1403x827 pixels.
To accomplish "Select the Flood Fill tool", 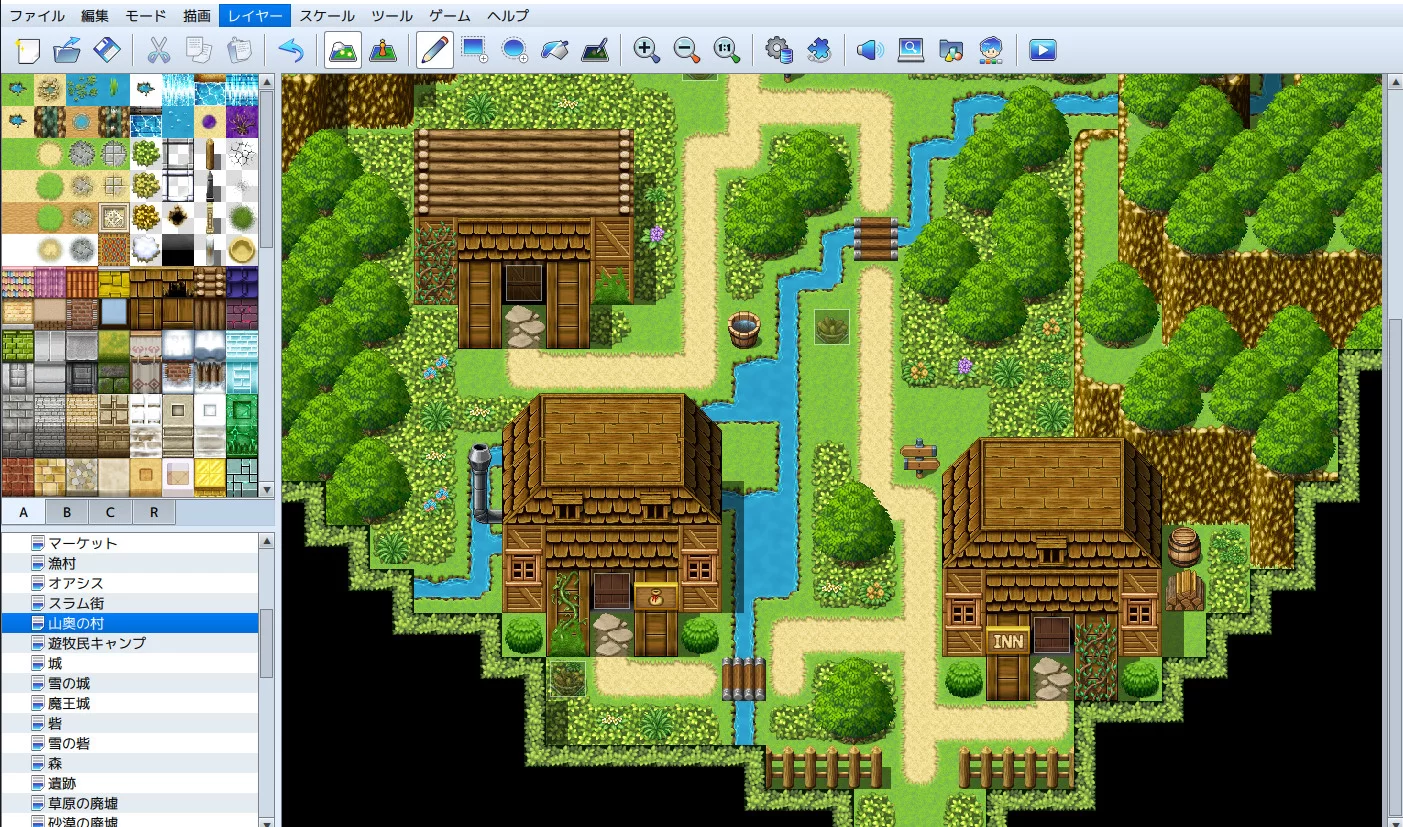I will pyautogui.click(x=554, y=50).
